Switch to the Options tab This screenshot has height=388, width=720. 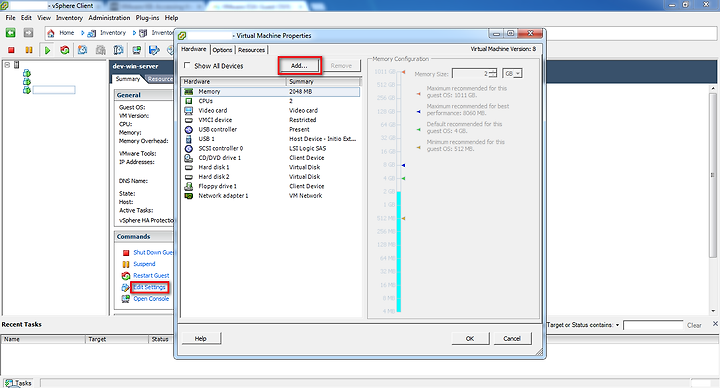point(222,50)
